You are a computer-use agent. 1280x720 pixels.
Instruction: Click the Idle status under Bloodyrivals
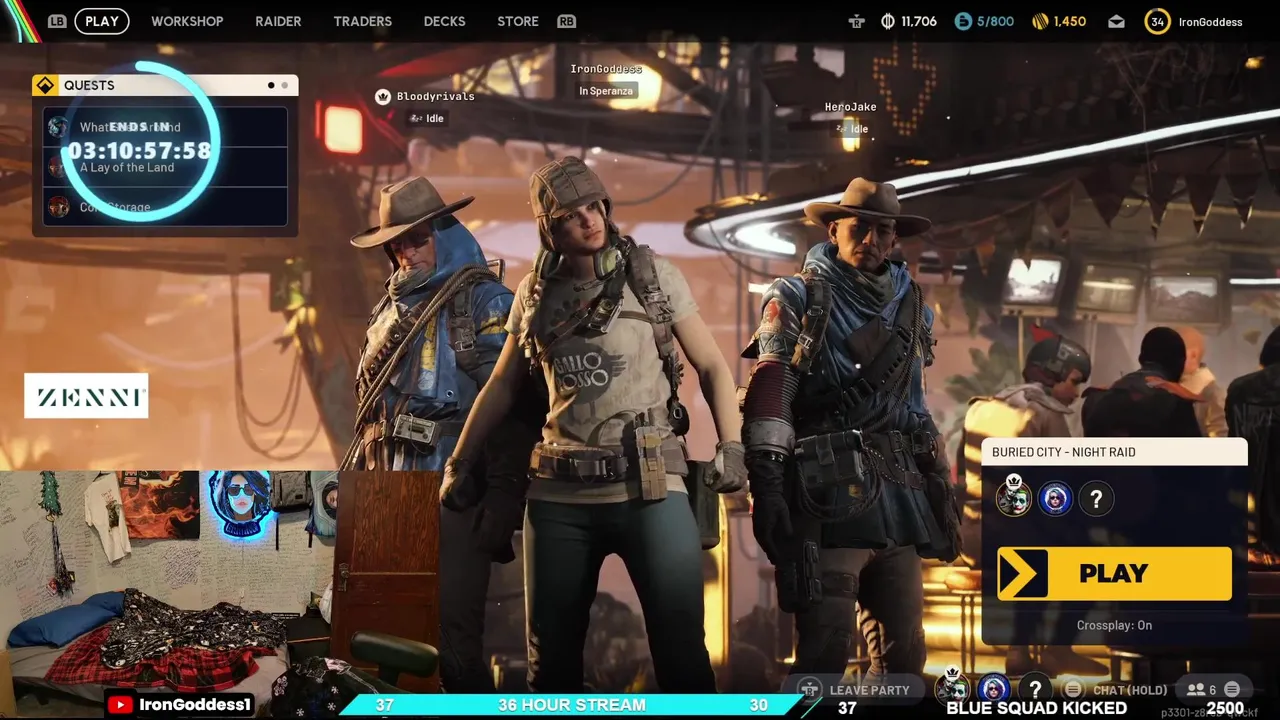click(426, 118)
